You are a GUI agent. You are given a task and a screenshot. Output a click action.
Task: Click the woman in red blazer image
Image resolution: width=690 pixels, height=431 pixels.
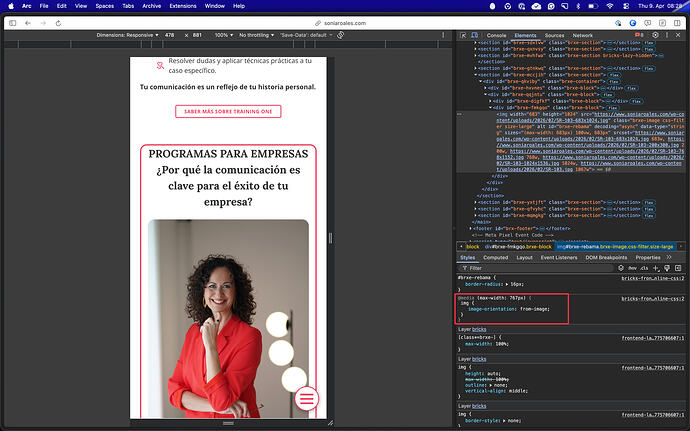228,318
